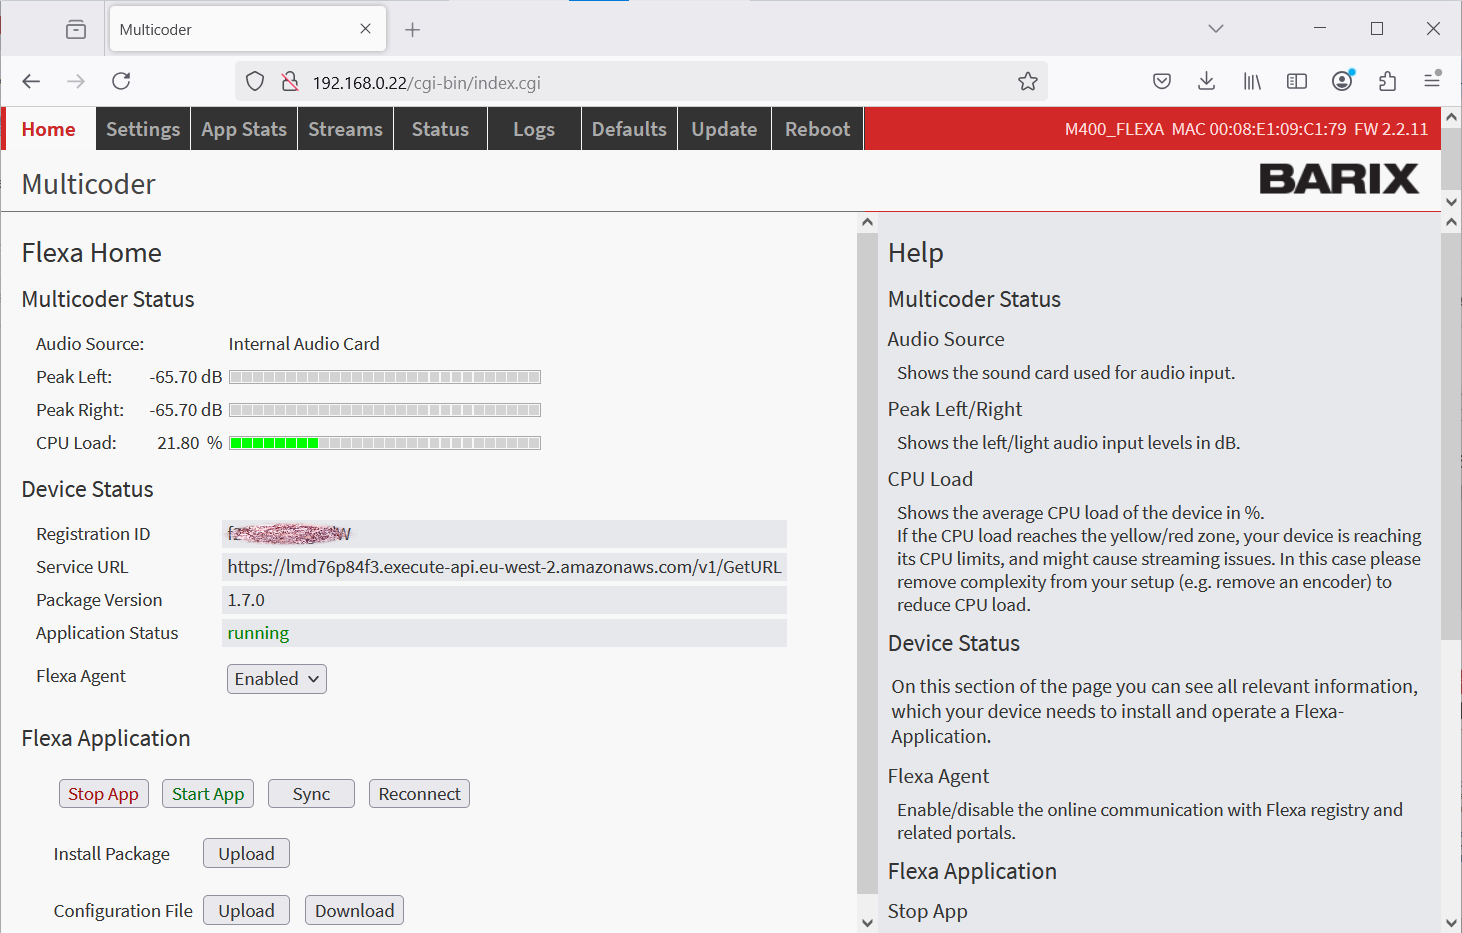
Task: Click the Save to Pocket icon
Action: click(1161, 82)
